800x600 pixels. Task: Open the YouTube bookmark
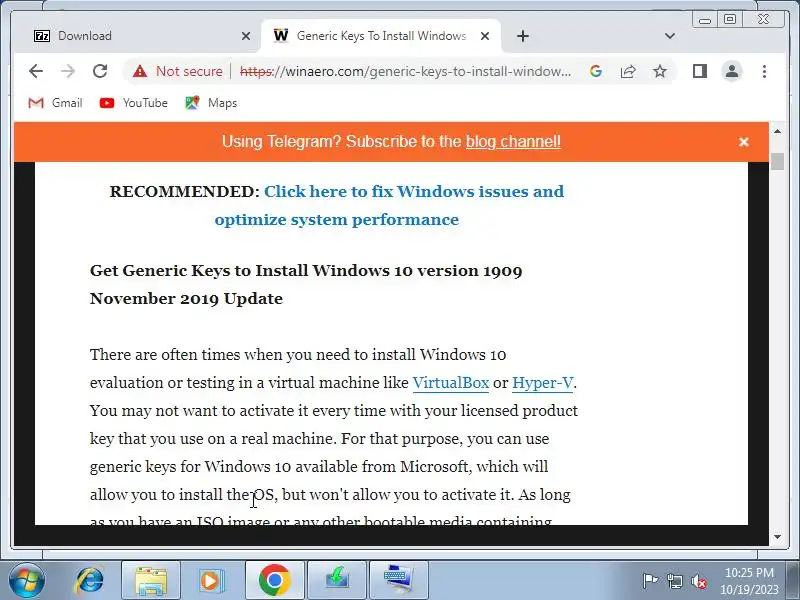point(134,103)
